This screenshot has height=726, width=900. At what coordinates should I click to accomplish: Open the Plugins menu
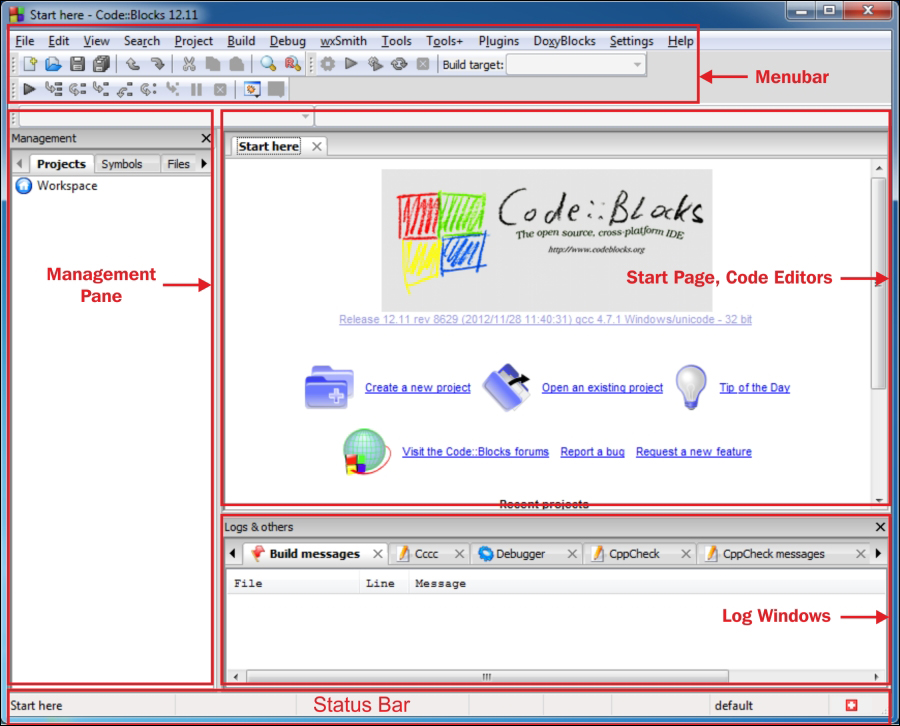[499, 41]
